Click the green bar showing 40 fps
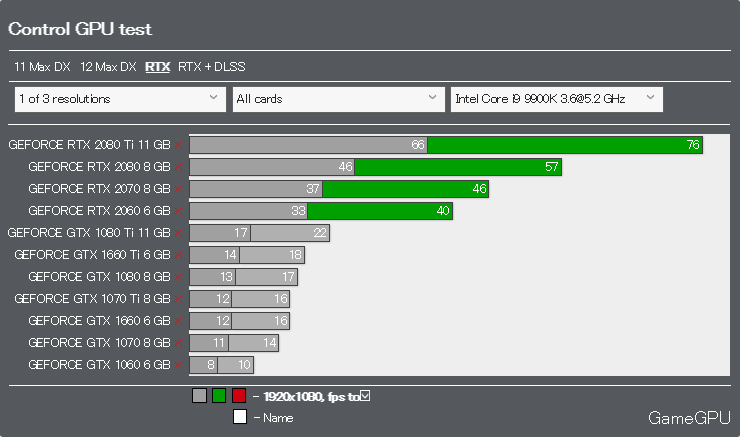This screenshot has height=437, width=740. click(380, 211)
